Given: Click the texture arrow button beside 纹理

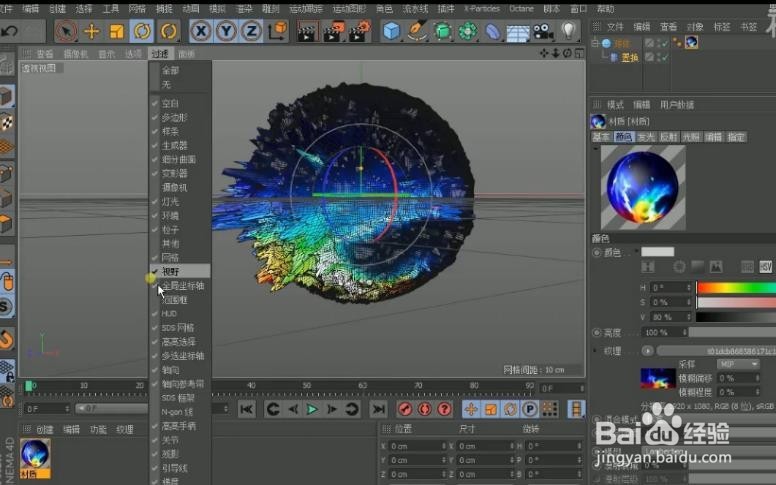Looking at the screenshot, I should 647,351.
